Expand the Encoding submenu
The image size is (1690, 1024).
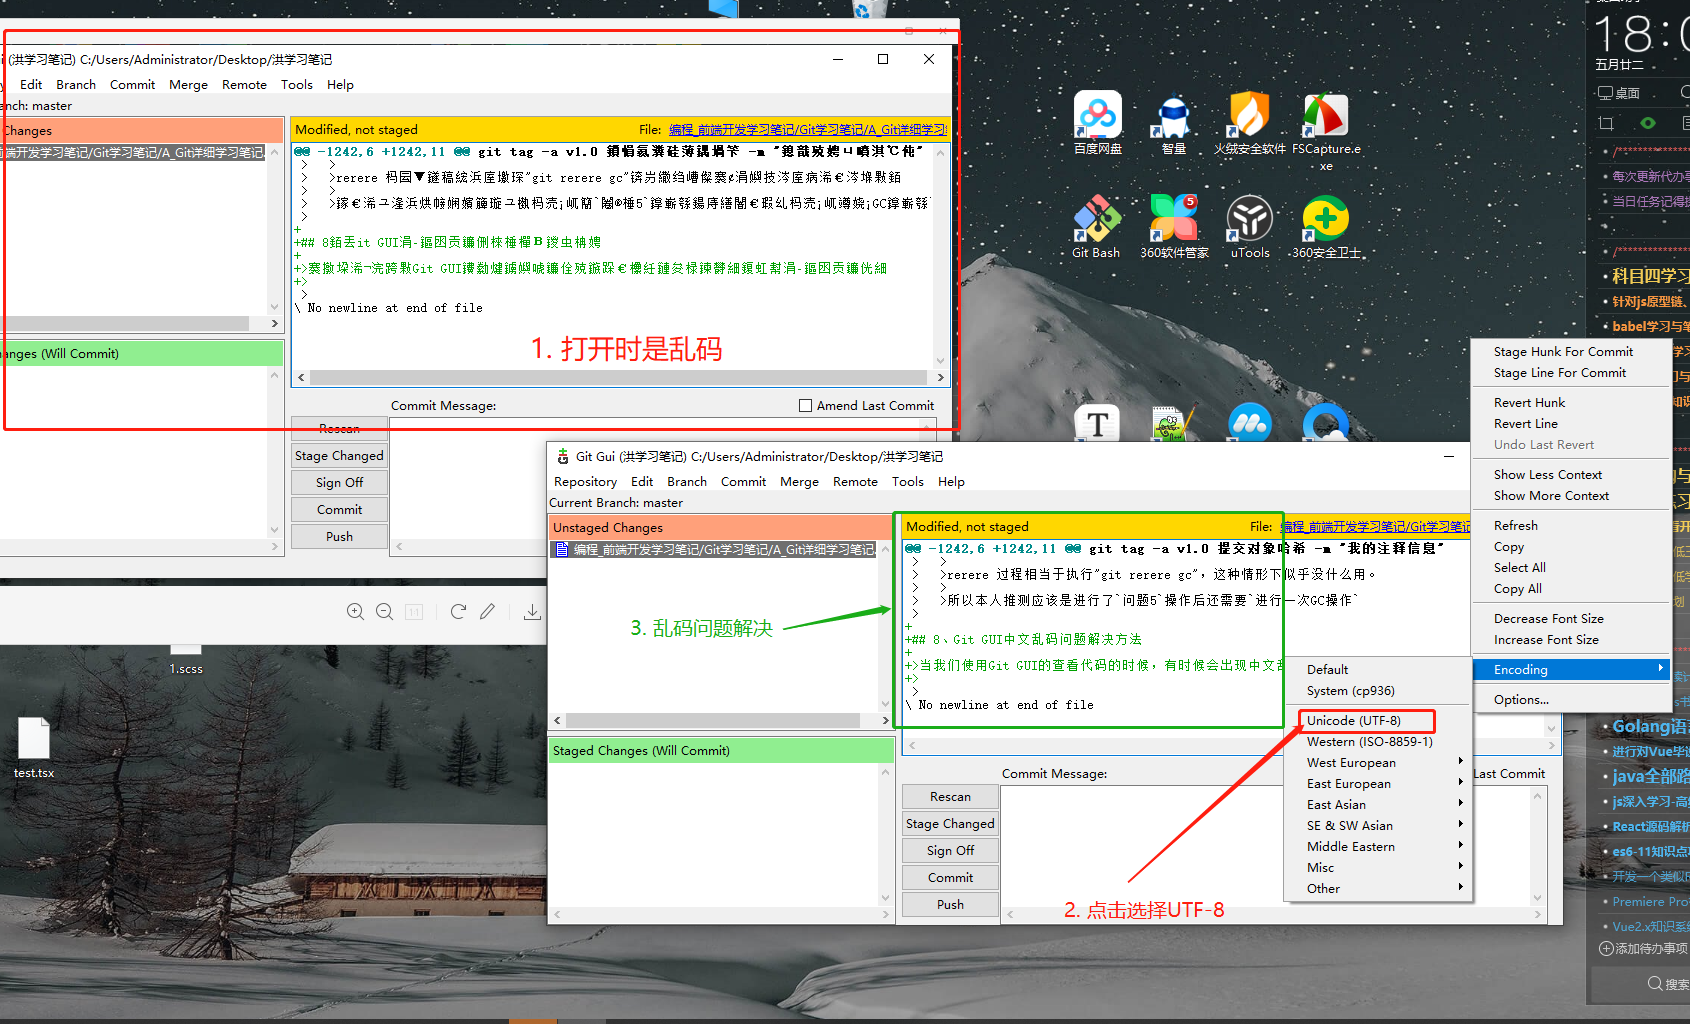[x=1571, y=670]
